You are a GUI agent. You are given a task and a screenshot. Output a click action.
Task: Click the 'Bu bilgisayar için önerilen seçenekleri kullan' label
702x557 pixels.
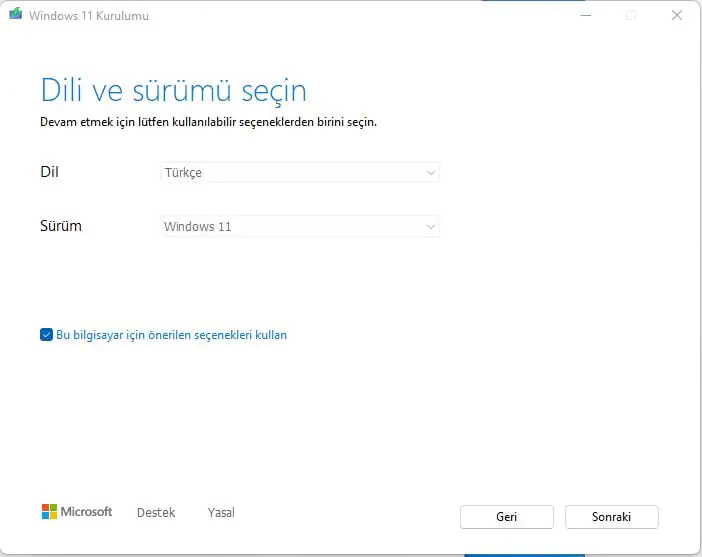click(x=171, y=335)
